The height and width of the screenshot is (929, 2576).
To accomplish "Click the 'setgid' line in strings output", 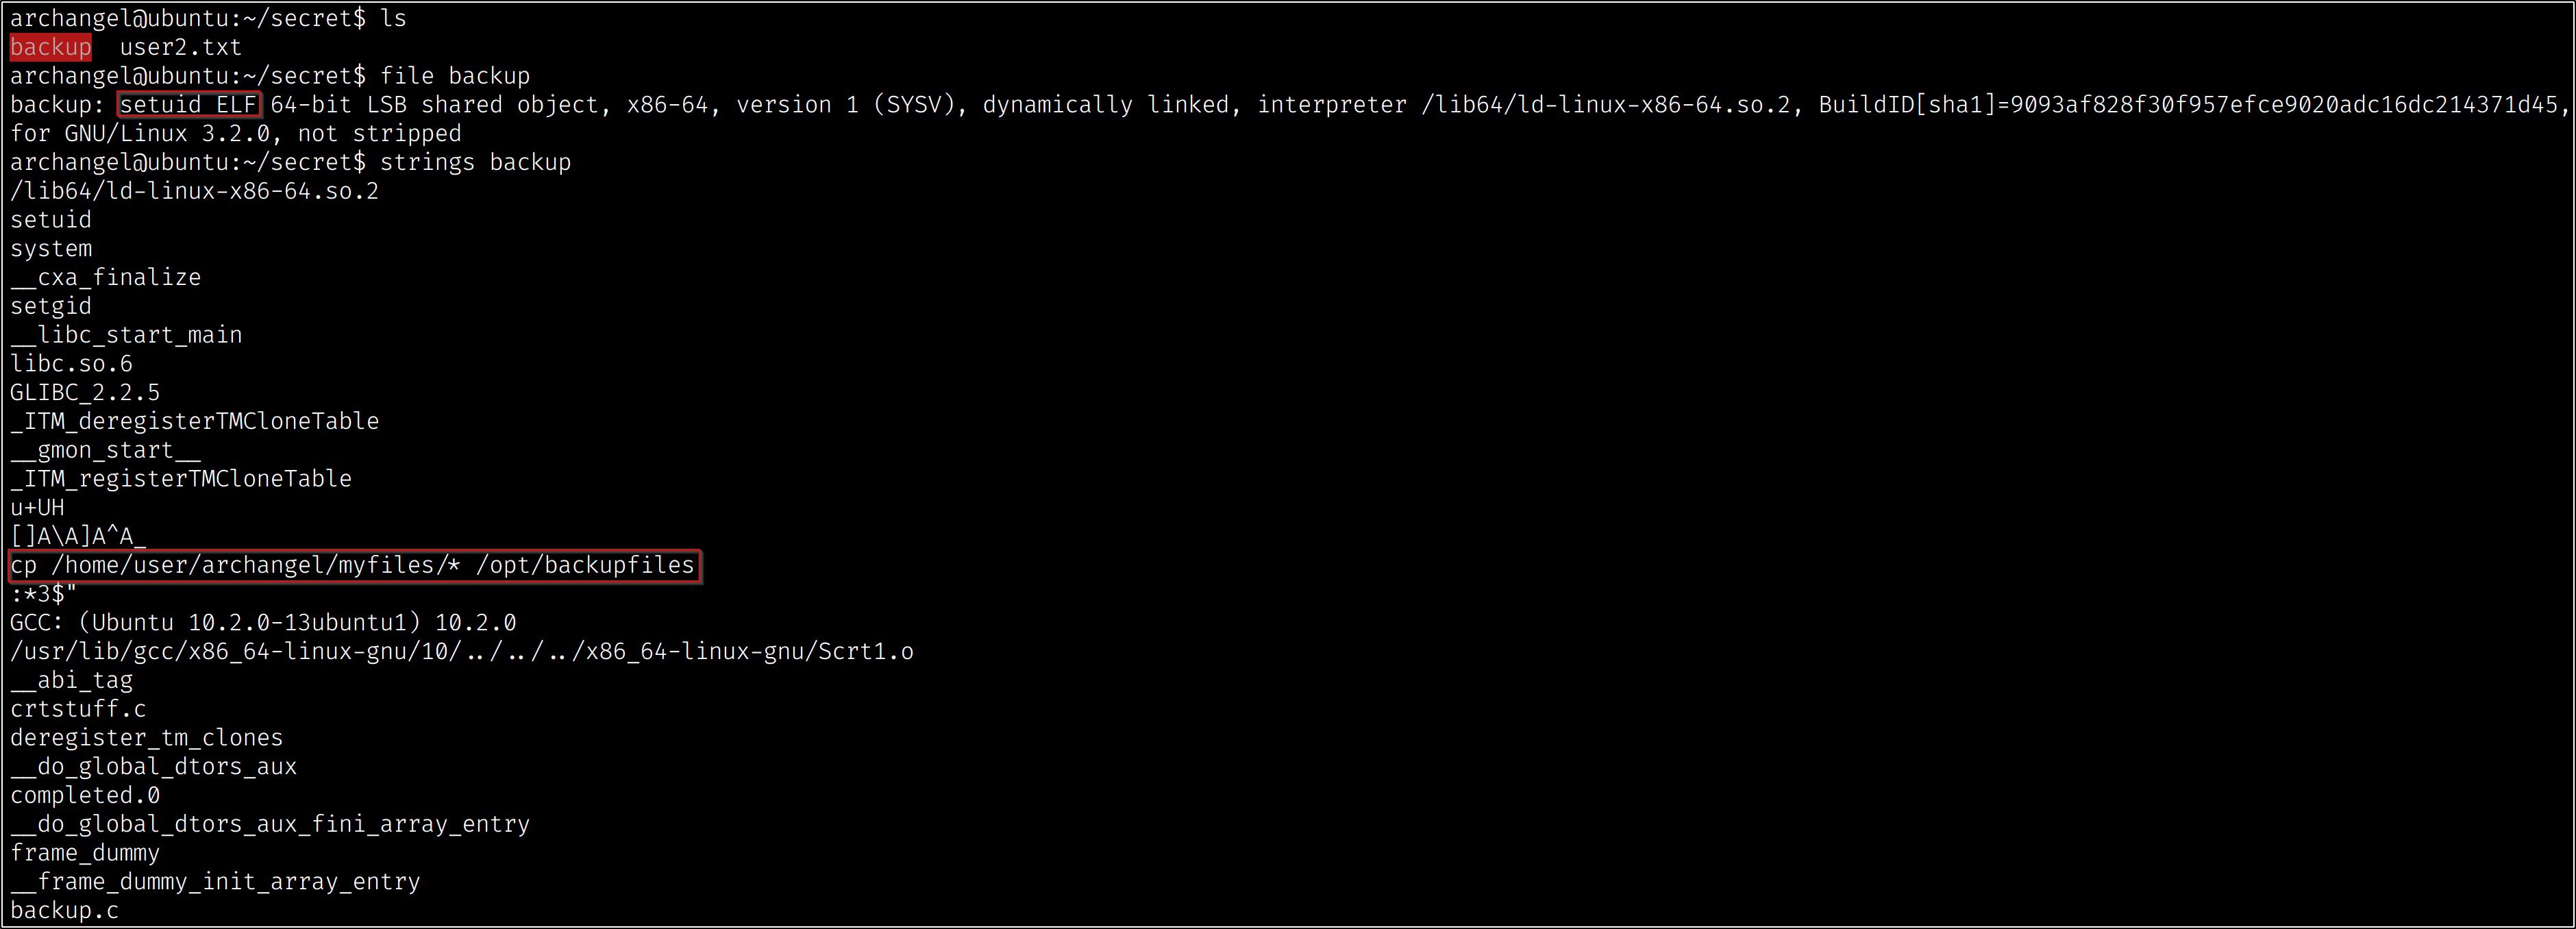I will pyautogui.click(x=51, y=306).
